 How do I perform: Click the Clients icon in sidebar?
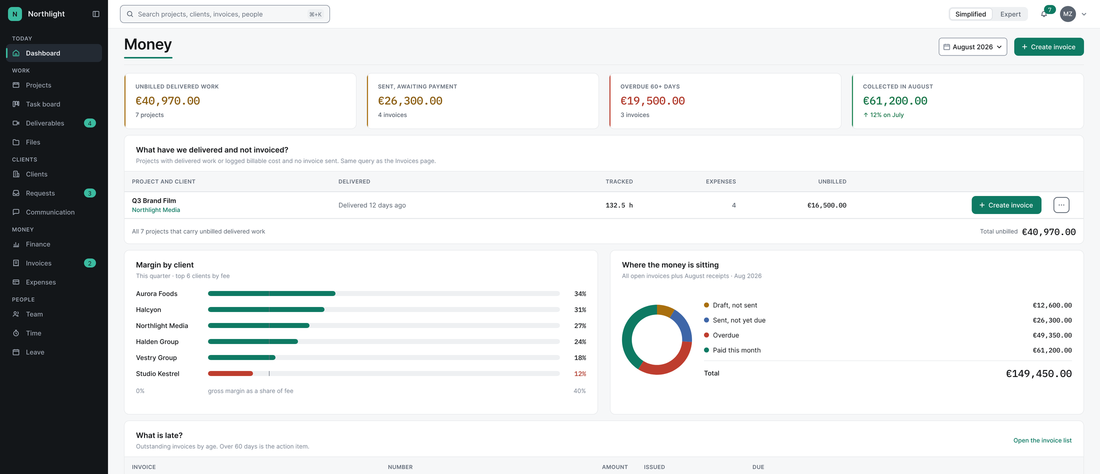tap(16, 174)
